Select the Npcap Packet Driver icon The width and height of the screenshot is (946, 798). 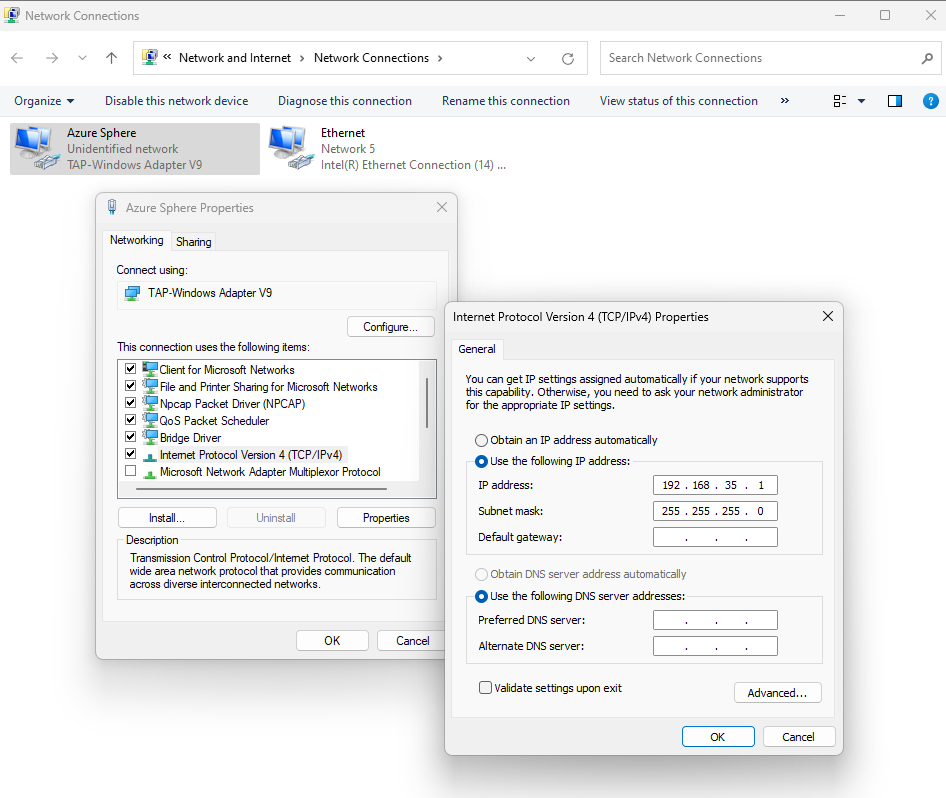(x=150, y=403)
